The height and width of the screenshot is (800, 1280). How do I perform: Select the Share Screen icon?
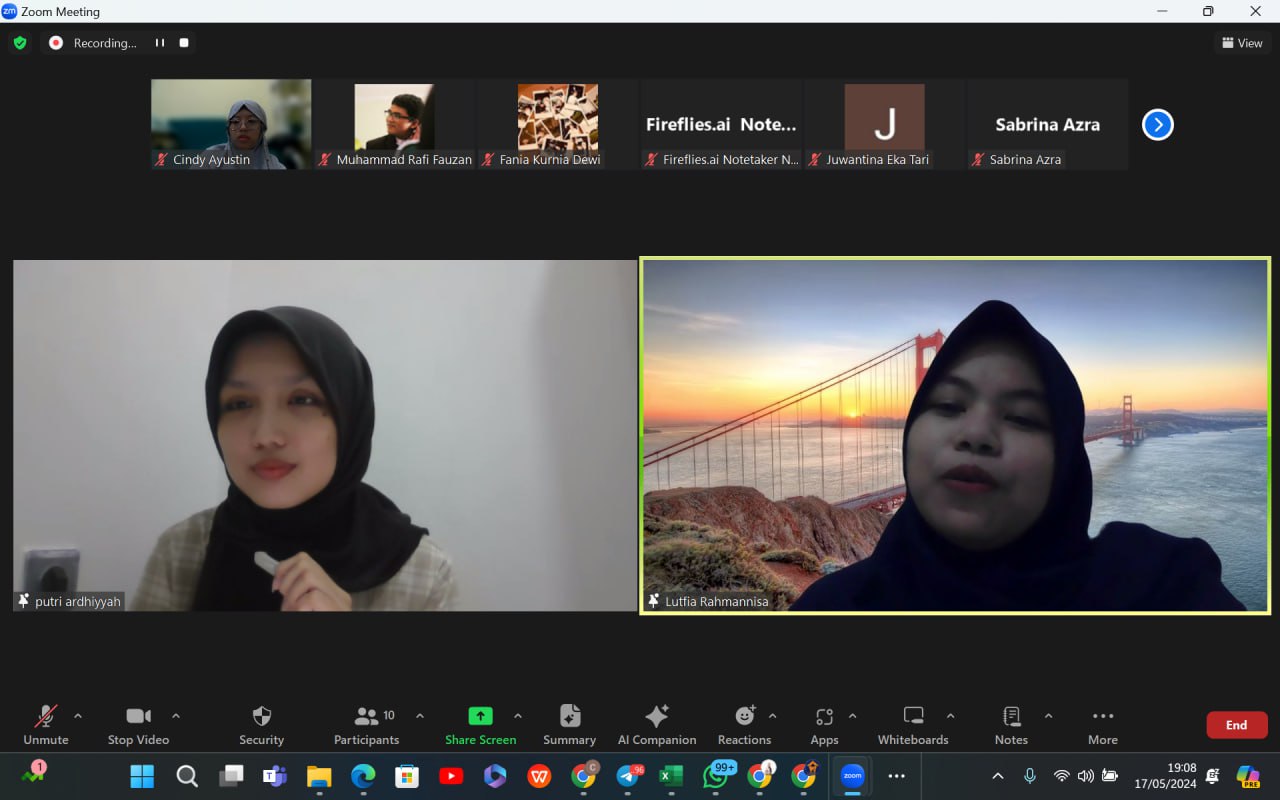(x=481, y=716)
